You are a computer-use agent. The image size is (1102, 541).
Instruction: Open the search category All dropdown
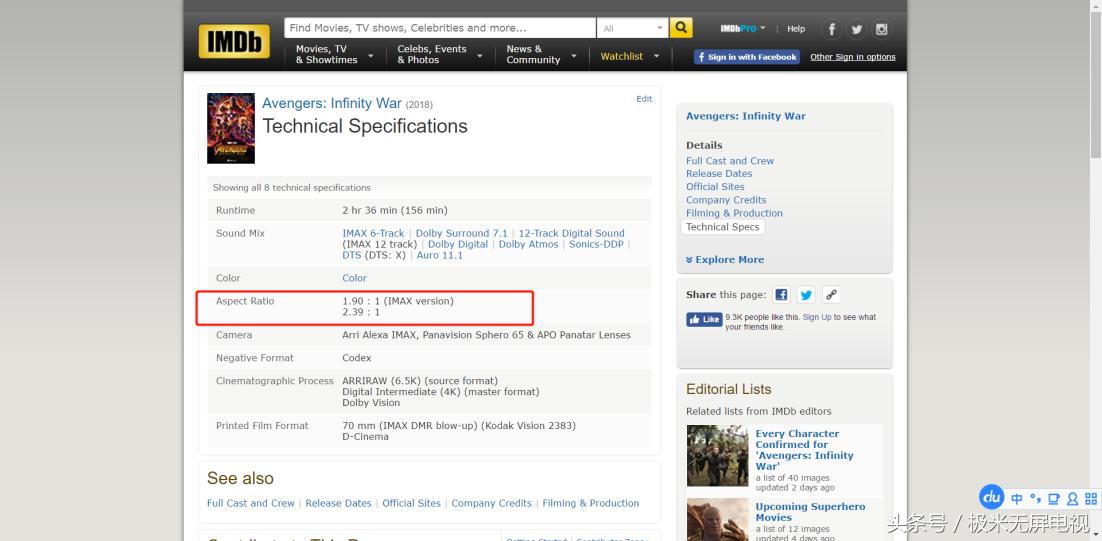pyautogui.click(x=632, y=28)
